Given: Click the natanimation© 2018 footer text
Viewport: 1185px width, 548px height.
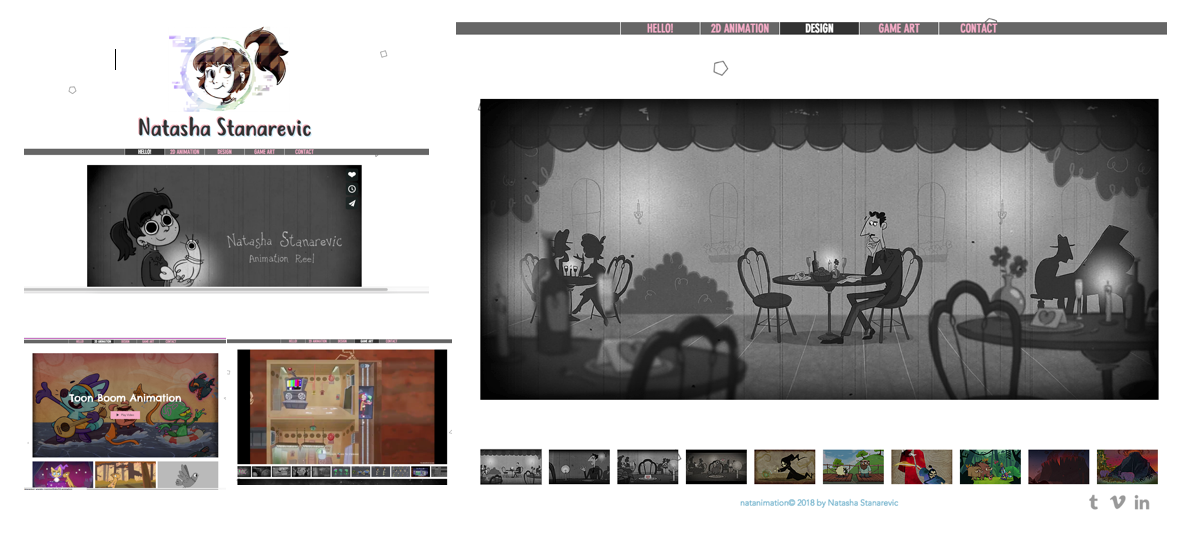Looking at the screenshot, I should pos(819,503).
